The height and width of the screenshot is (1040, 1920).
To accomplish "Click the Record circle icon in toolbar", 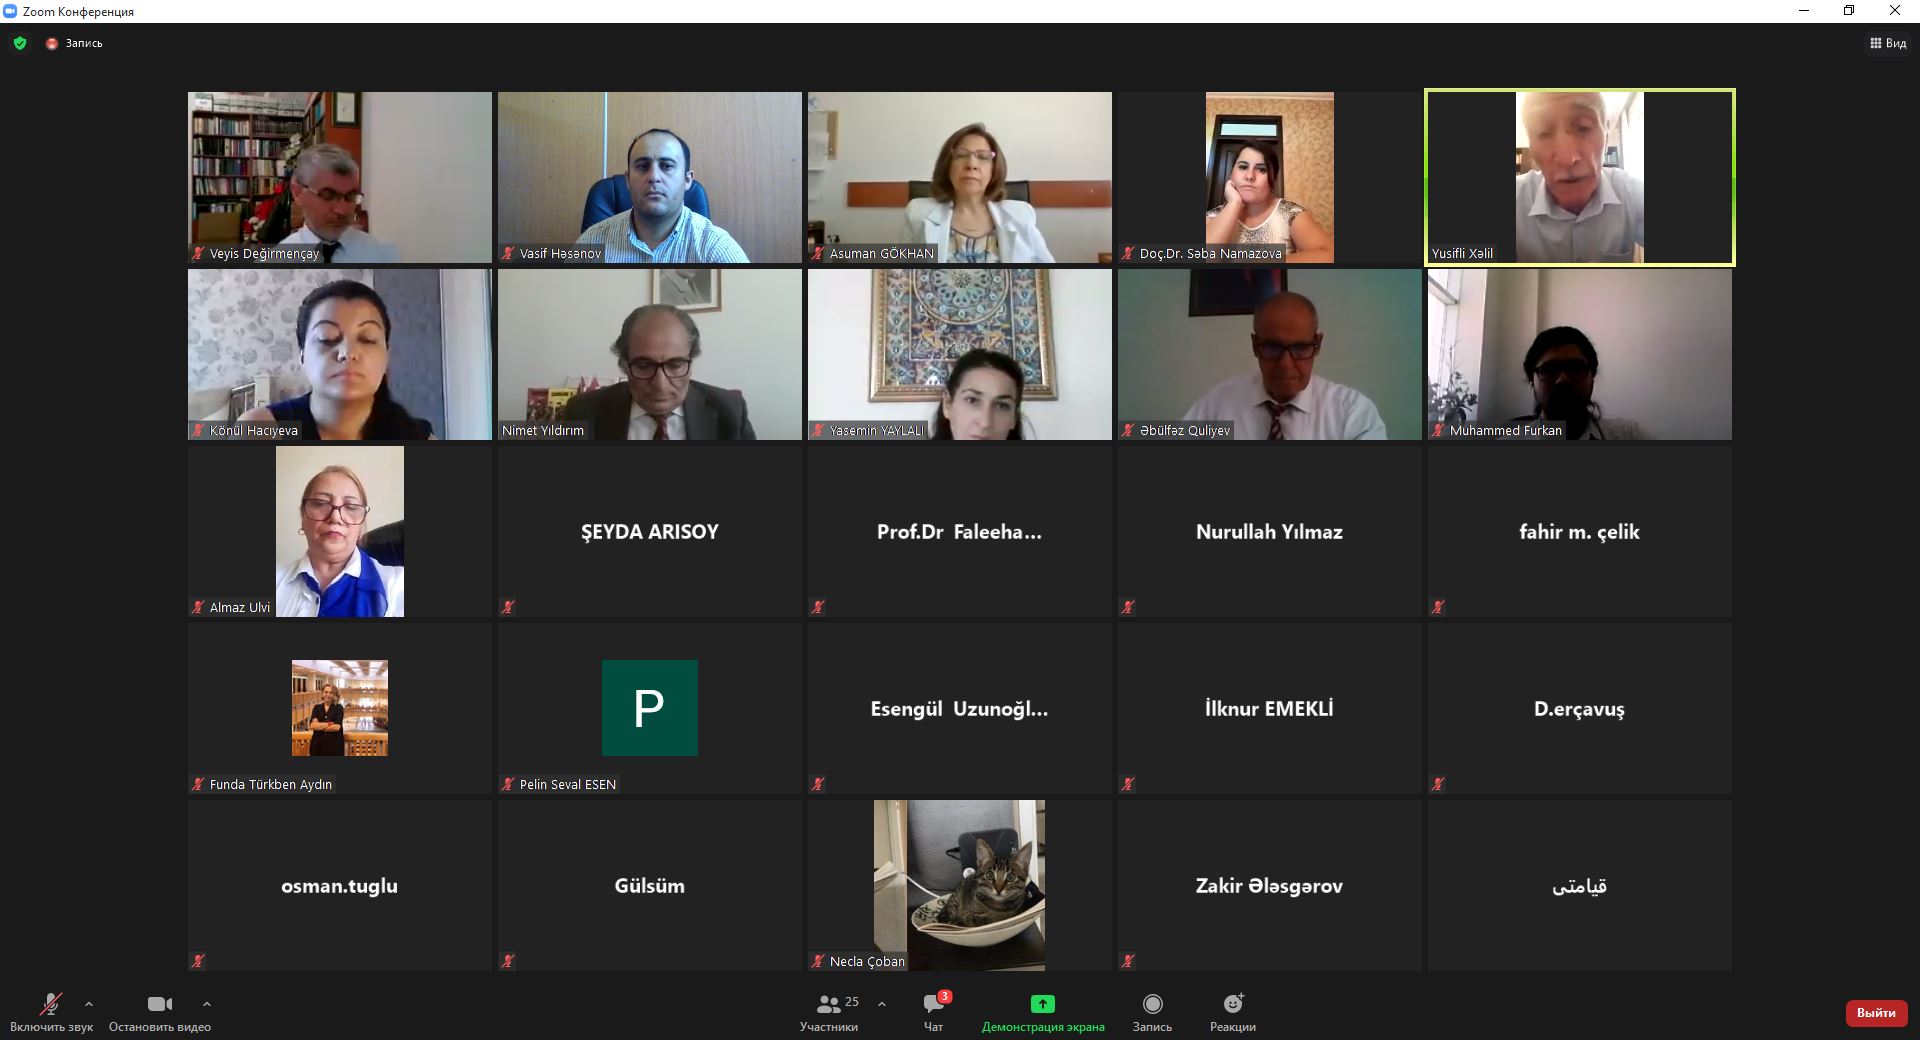I will (1152, 1004).
